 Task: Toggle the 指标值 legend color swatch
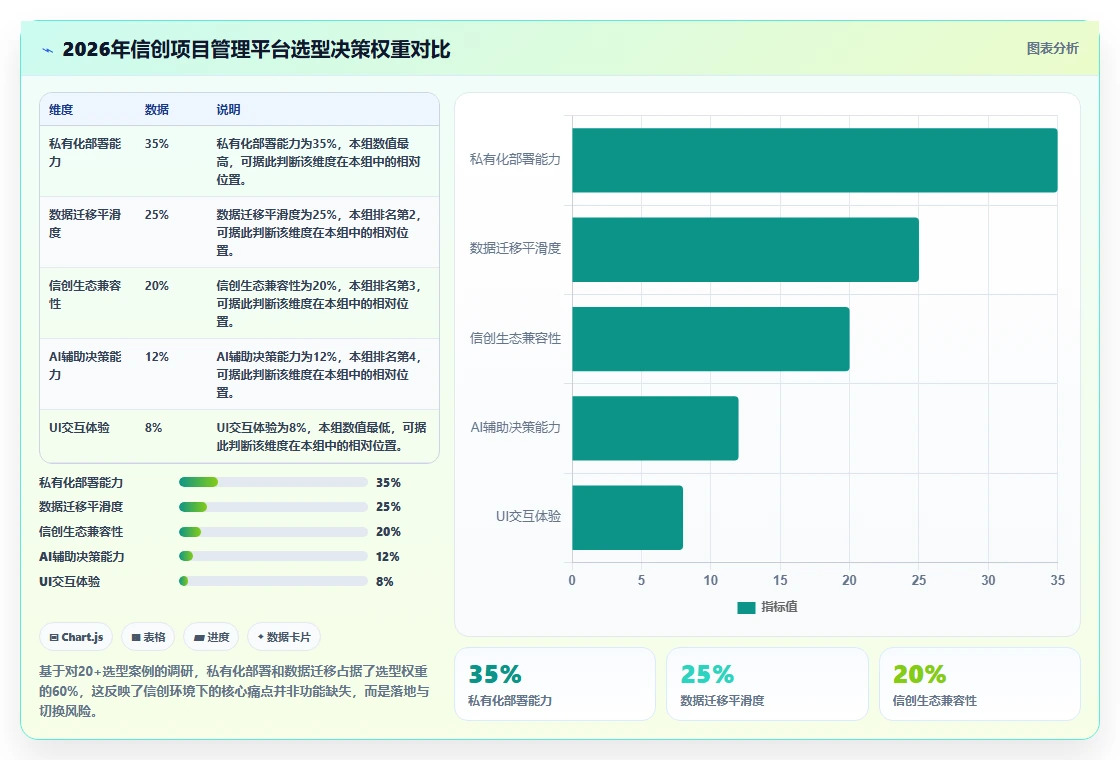pyautogui.click(x=746, y=607)
